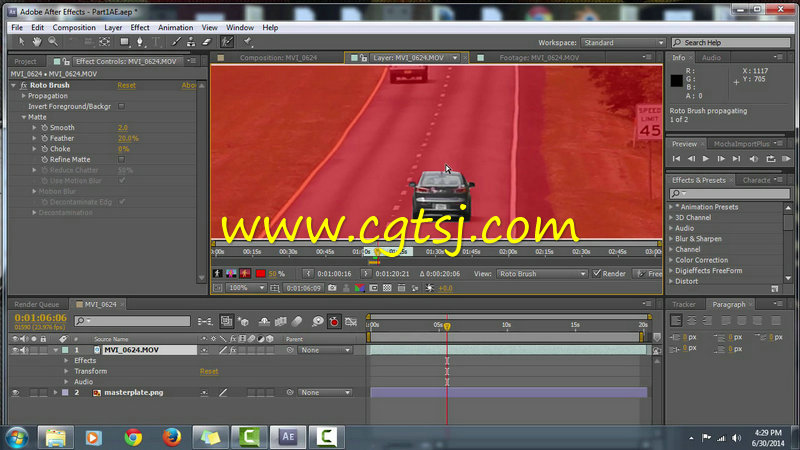This screenshot has height=450, width=800.
Task: Click the Search Help field
Action: point(731,42)
